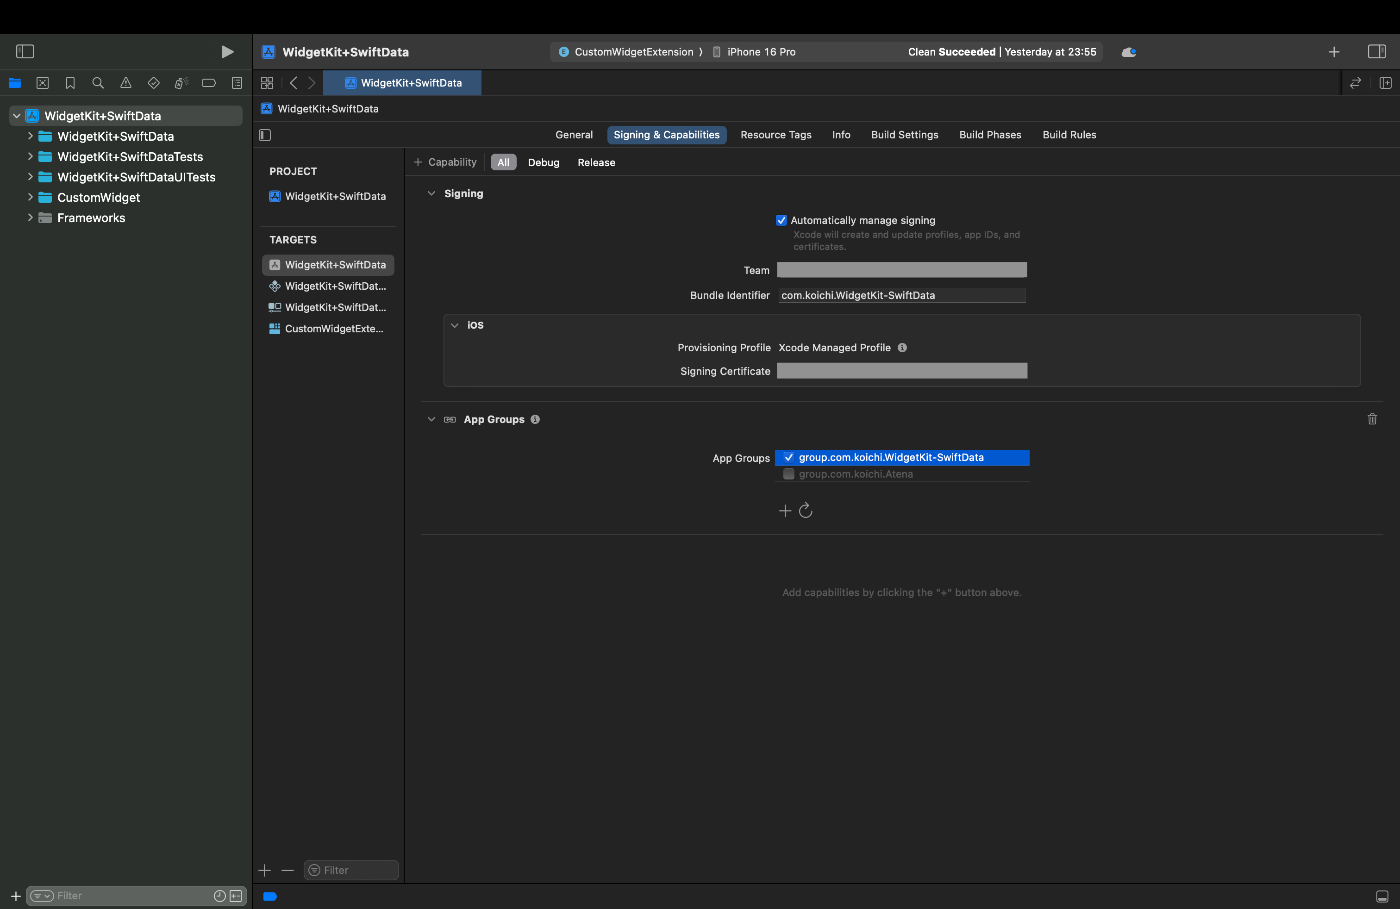
Task: Collapse the iOS signing subsection
Action: tap(454, 325)
